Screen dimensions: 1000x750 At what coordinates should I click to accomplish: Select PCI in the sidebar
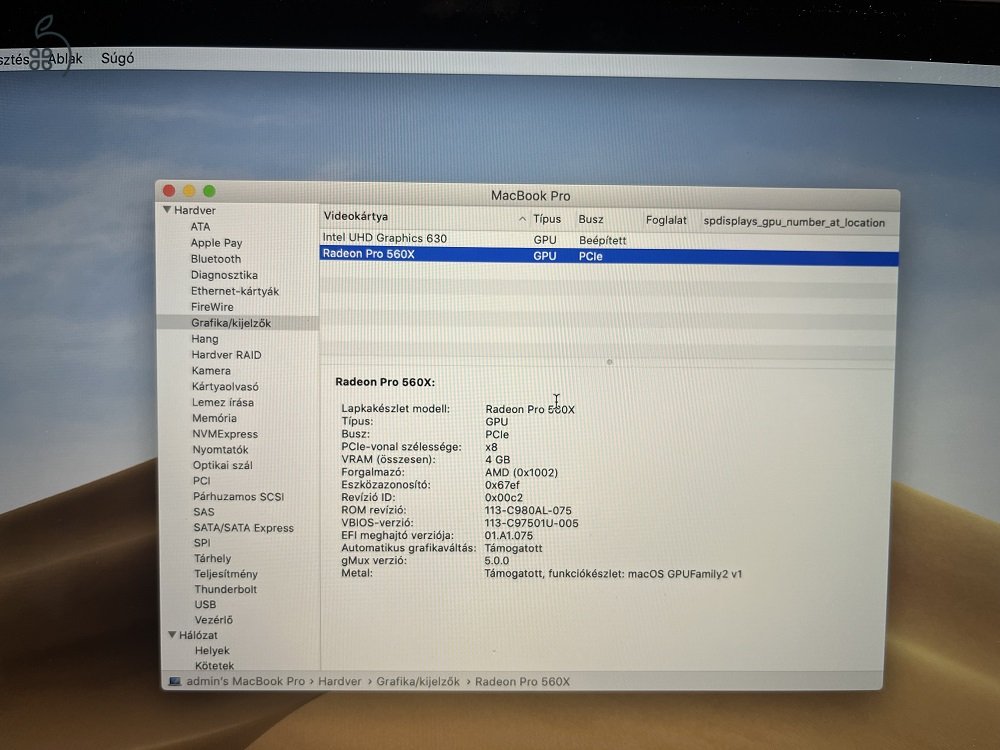tap(202, 481)
